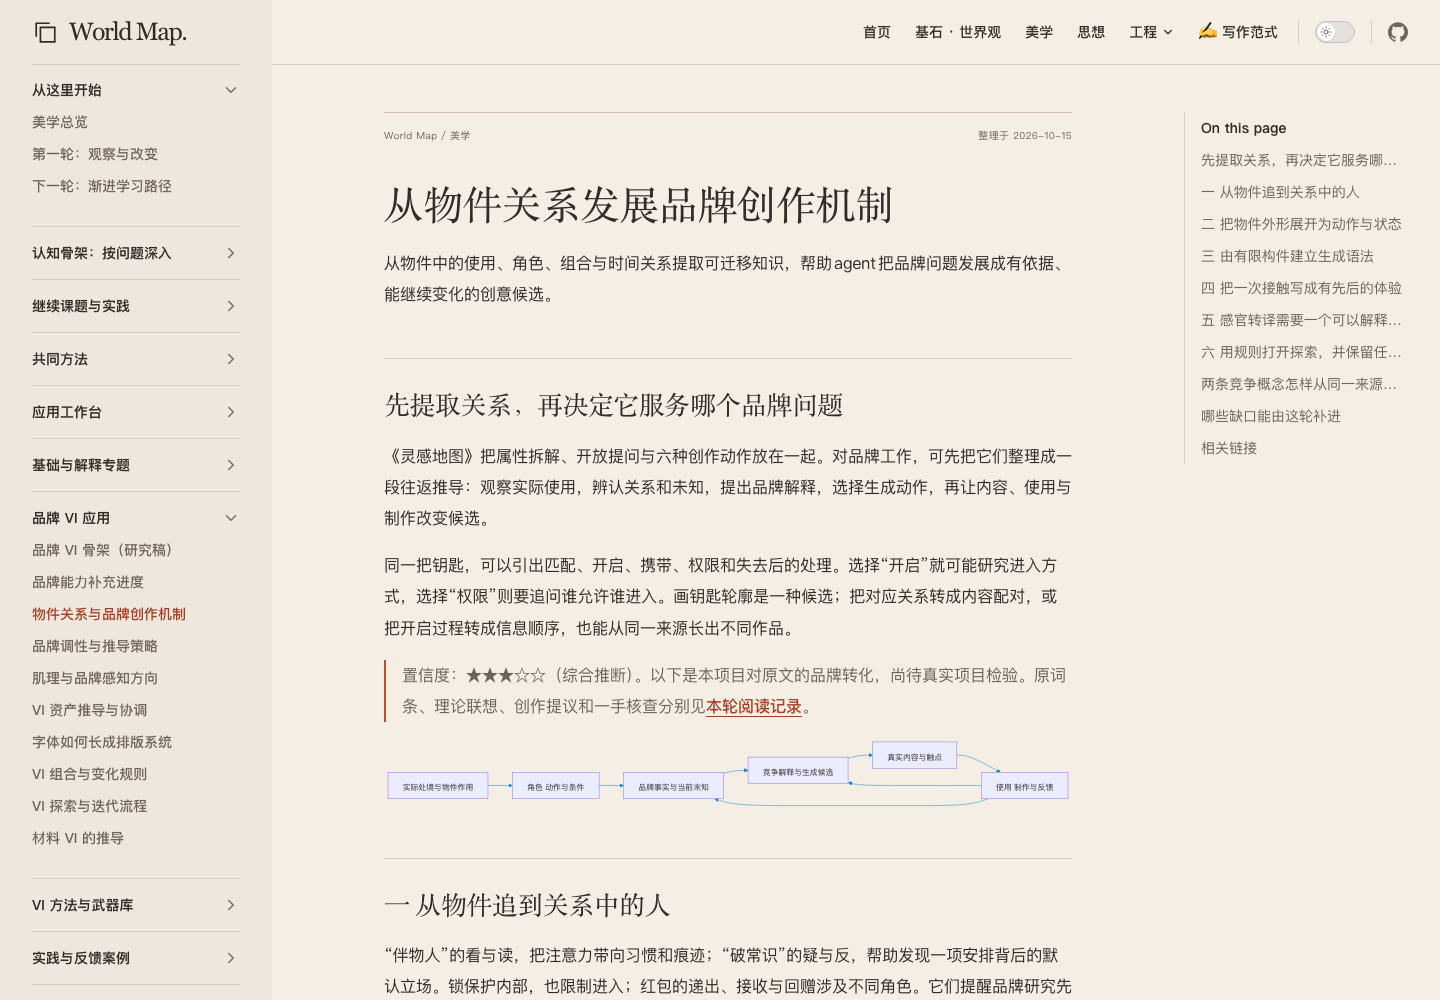1440x1000 pixels.
Task: Open 品牌调性与推导策略 sidebar page
Action: (95, 646)
